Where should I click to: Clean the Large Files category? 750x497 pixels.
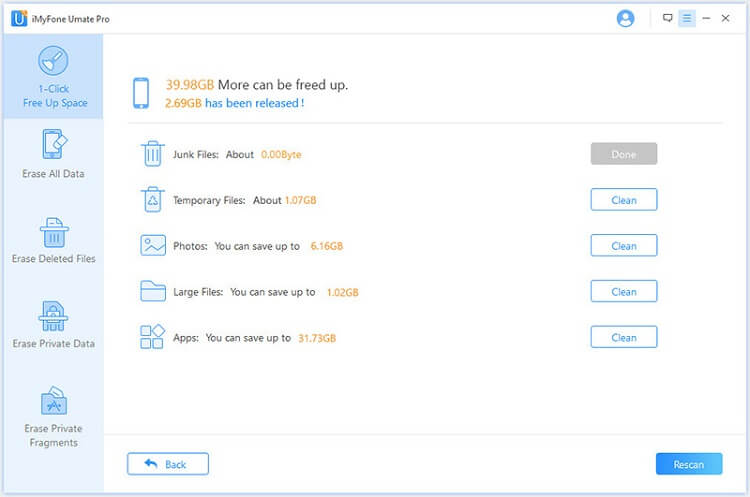click(x=624, y=292)
